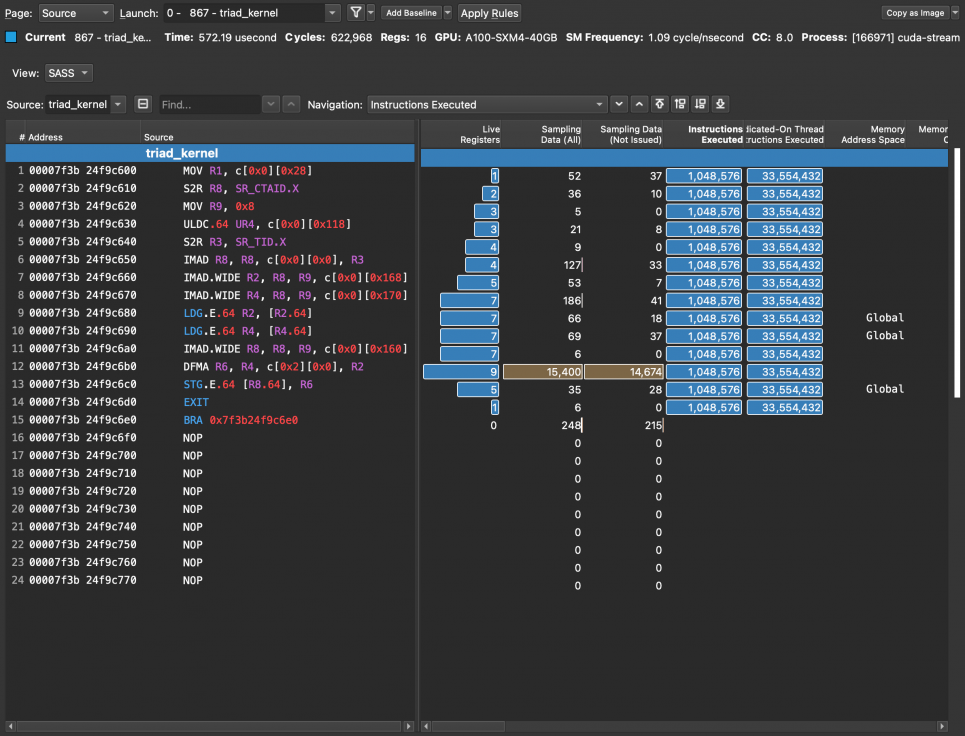
Task: Sort by Sampling Data (All) column header
Action: (560, 134)
